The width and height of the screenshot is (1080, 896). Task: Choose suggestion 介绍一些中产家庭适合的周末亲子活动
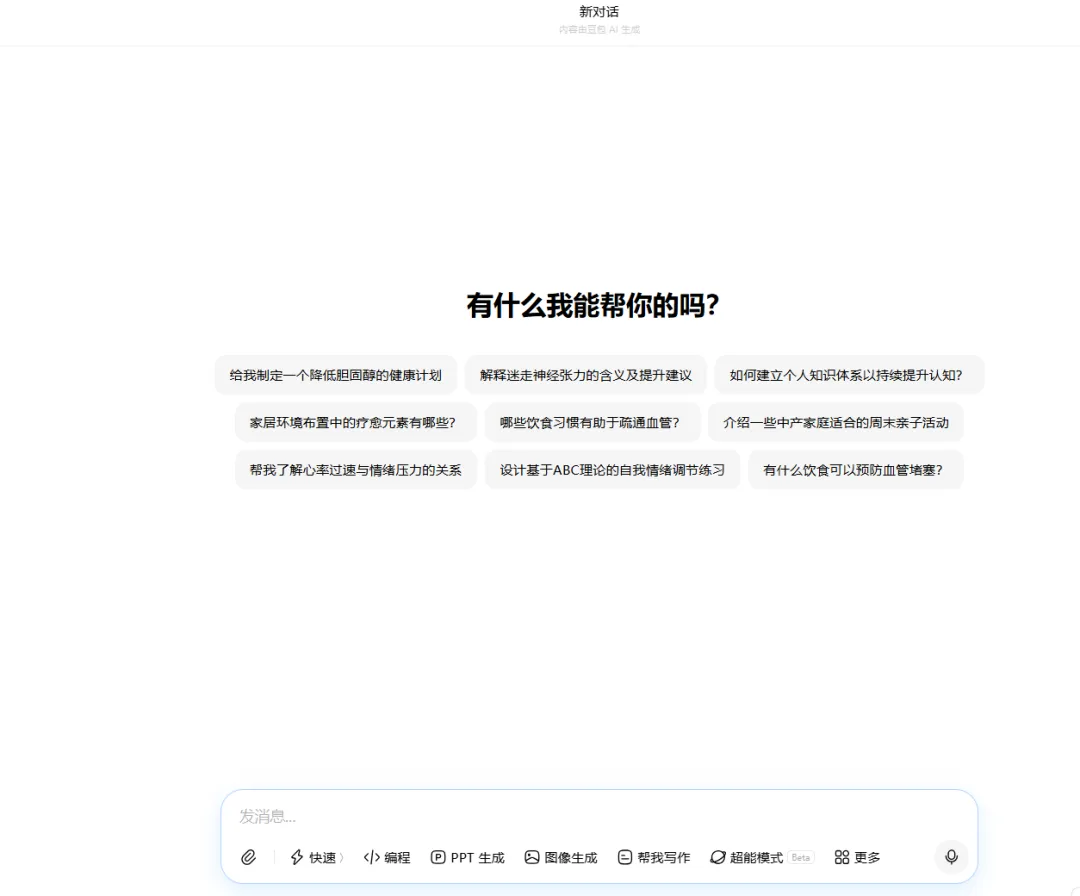[x=835, y=422]
